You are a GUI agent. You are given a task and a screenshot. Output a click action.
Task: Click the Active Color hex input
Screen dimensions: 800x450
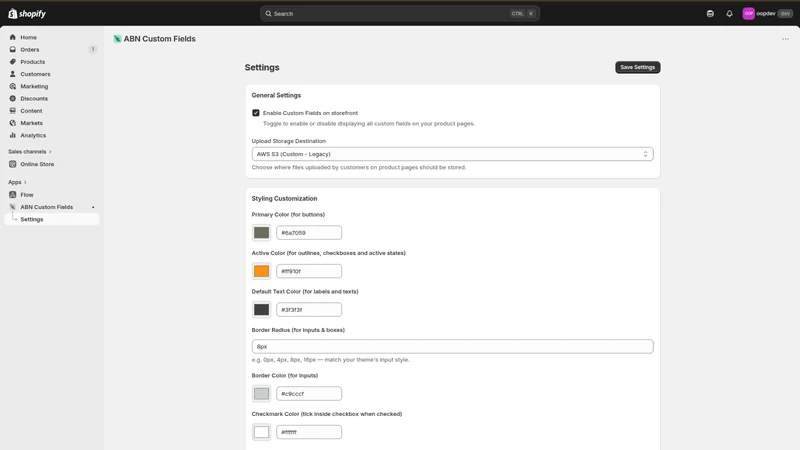309,271
